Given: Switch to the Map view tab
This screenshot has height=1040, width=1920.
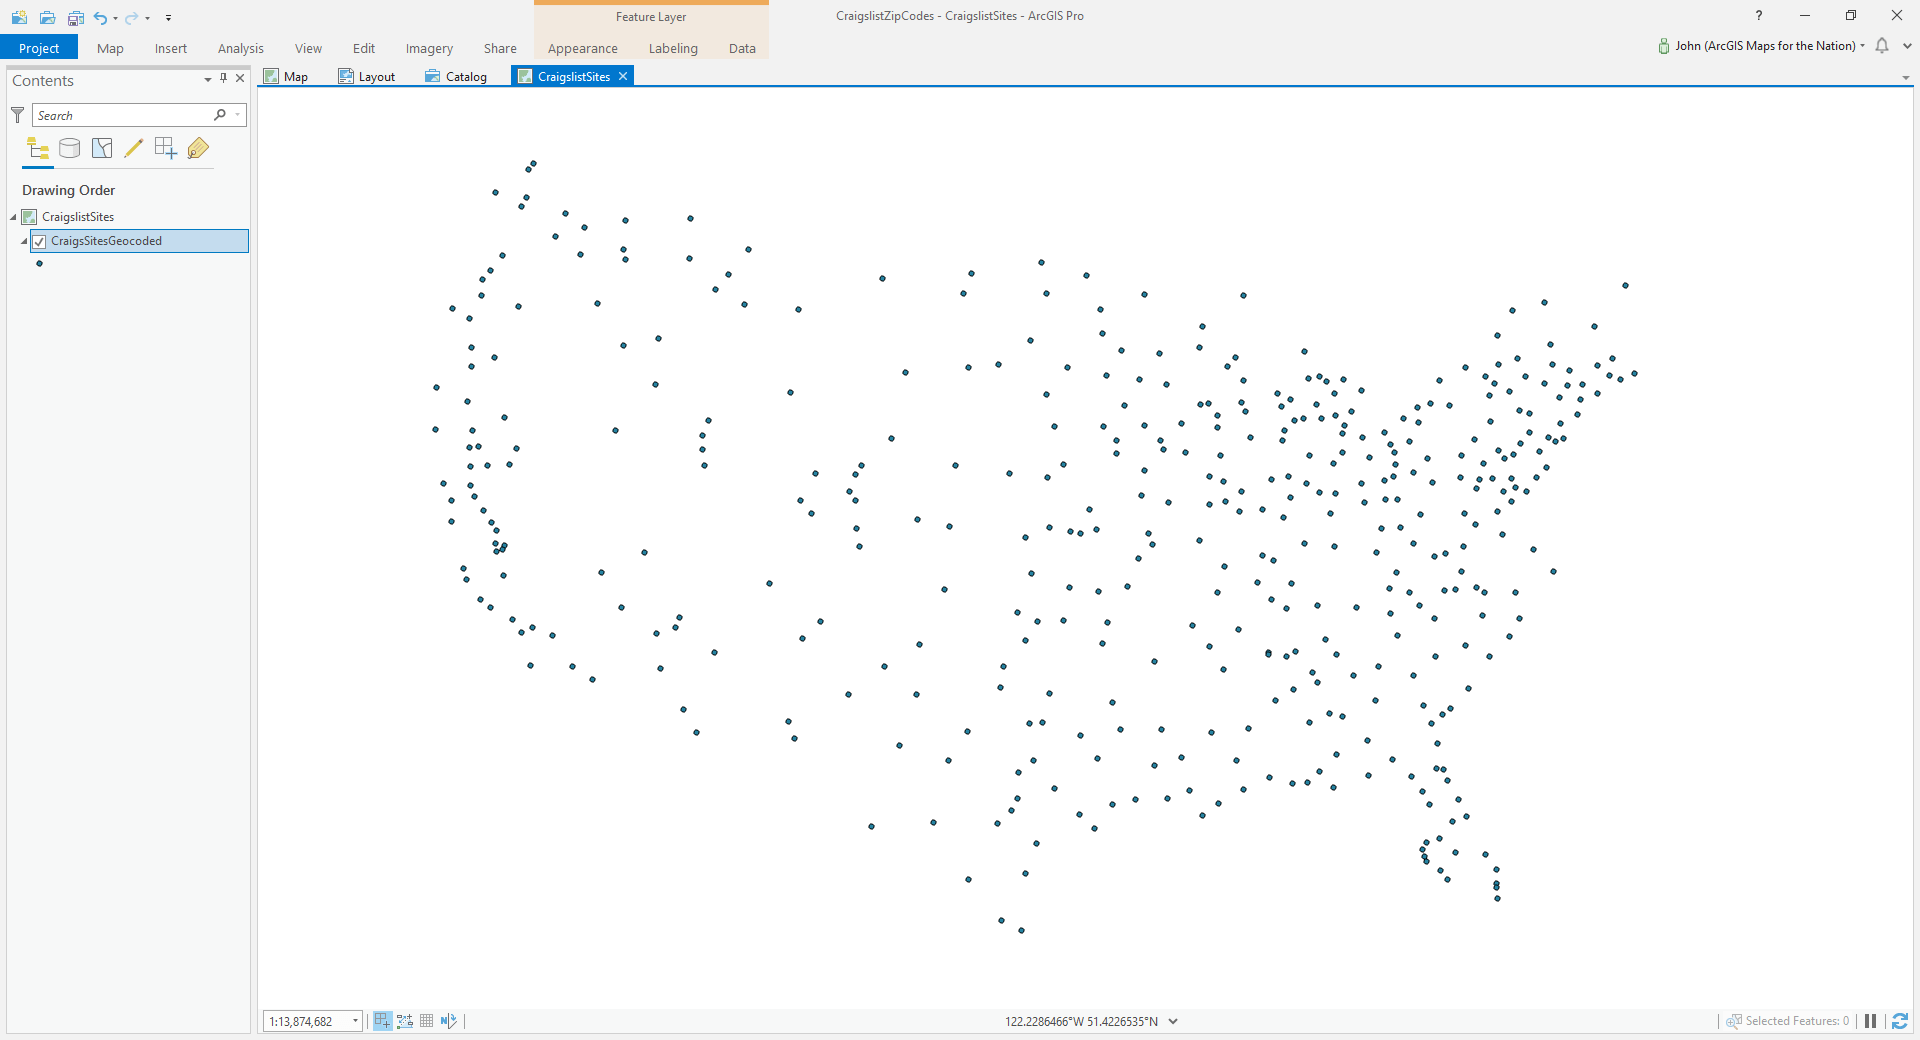Looking at the screenshot, I should [286, 76].
